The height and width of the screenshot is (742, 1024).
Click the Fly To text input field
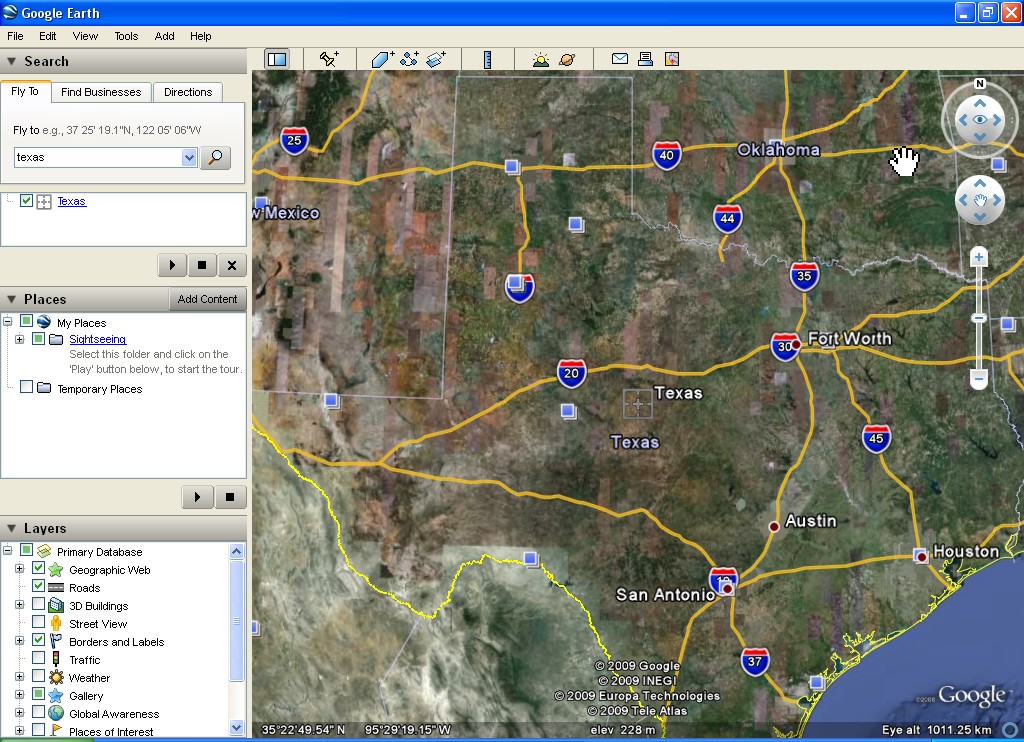(x=98, y=157)
